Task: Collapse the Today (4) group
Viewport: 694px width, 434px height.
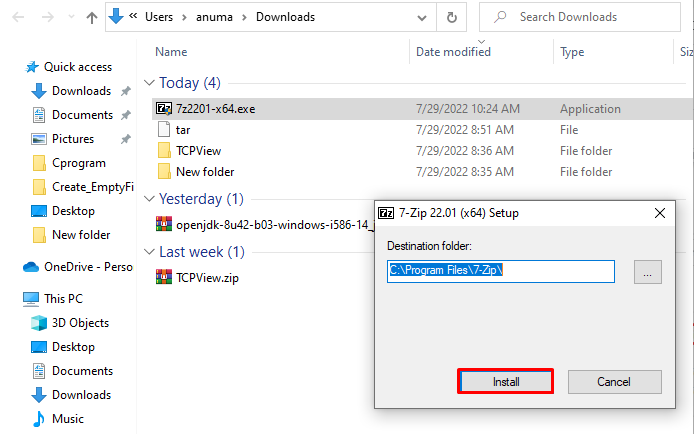Action: point(149,83)
